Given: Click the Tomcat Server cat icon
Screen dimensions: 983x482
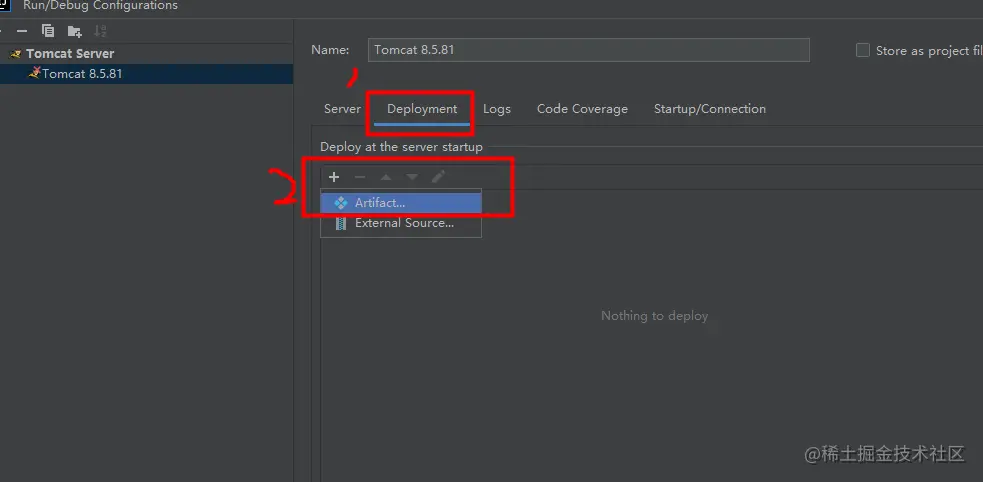Looking at the screenshot, I should [16, 54].
